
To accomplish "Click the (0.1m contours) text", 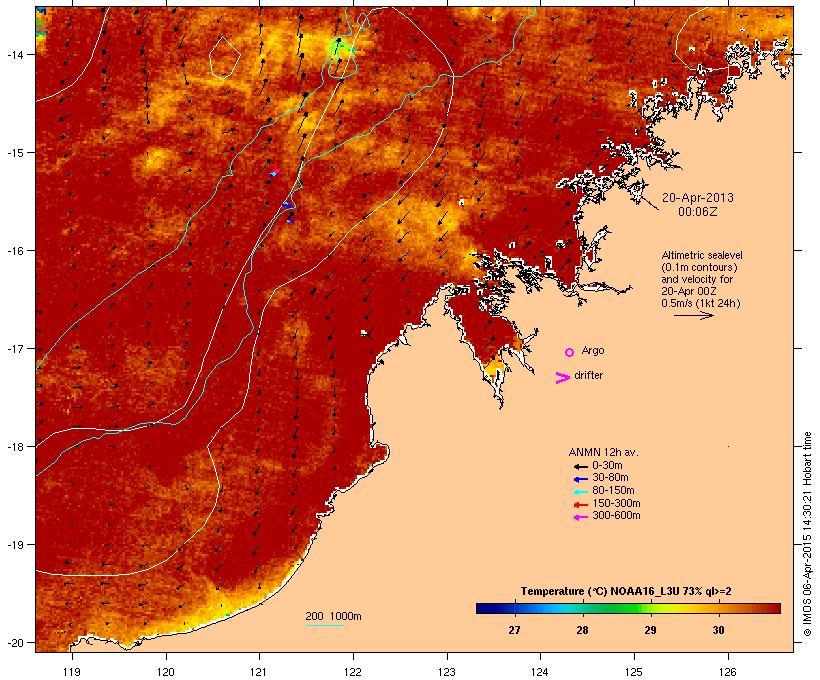I will pyautogui.click(x=699, y=267).
